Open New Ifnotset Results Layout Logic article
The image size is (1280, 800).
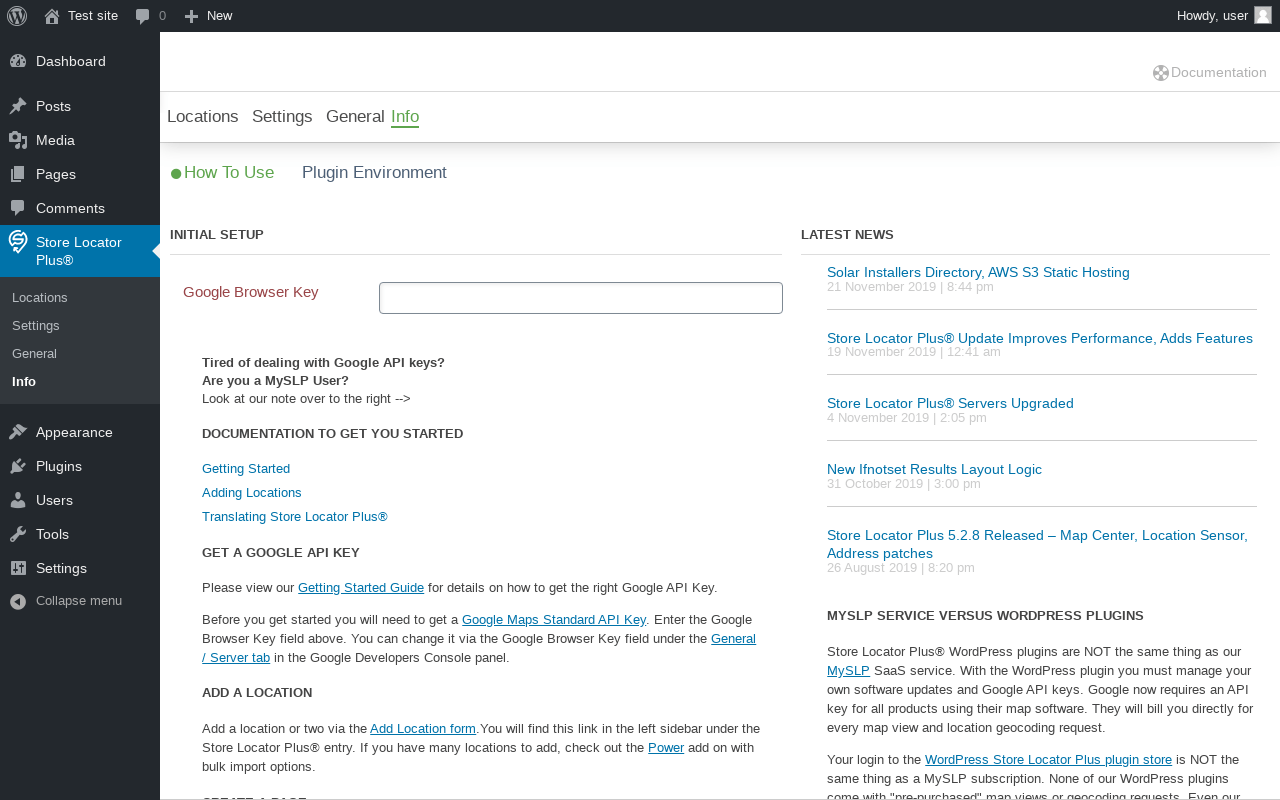(934, 470)
